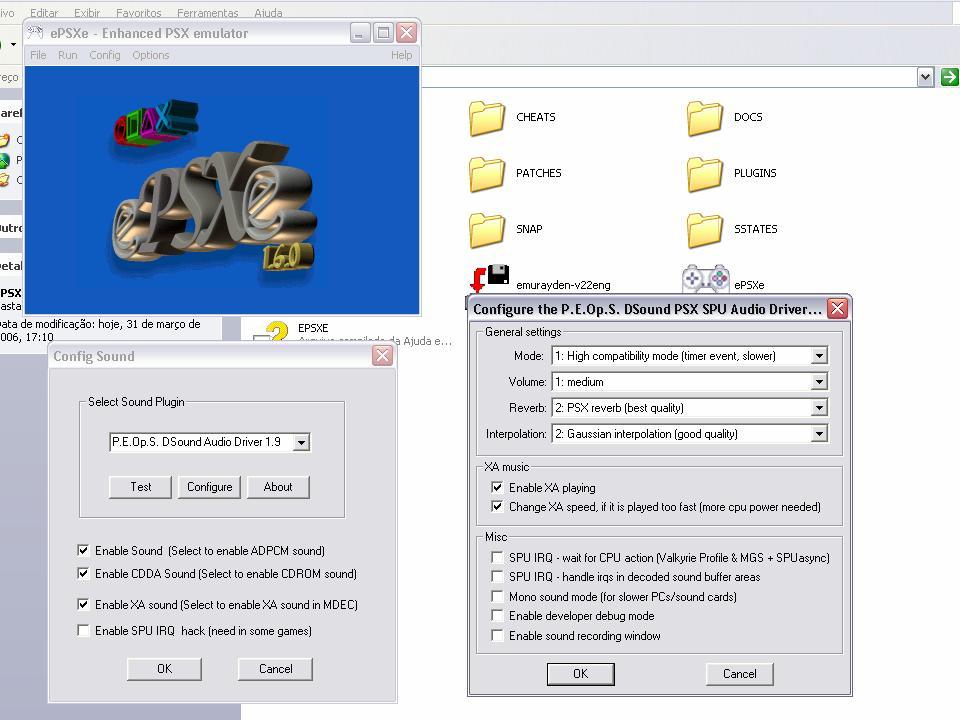960x720 pixels.
Task: Open the Favoritos menu in Explorer
Action: click(138, 13)
